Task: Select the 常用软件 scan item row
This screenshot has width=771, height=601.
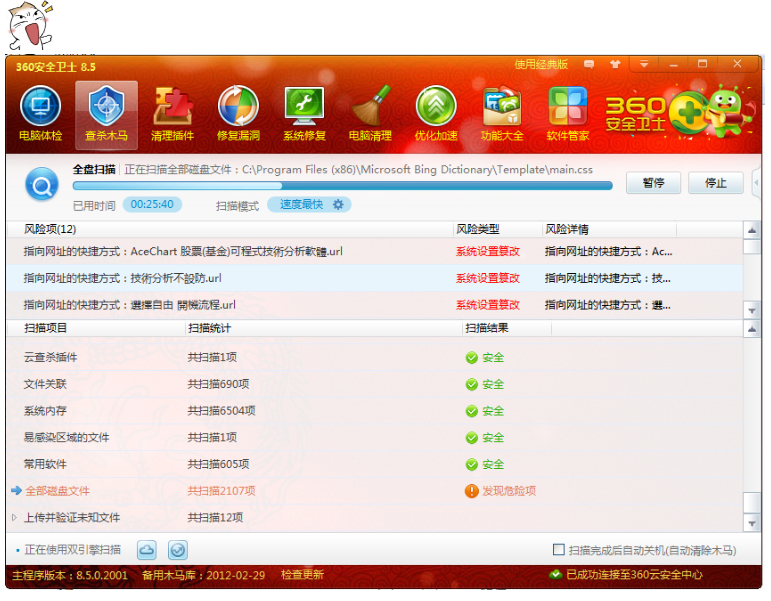Action: tap(375, 464)
